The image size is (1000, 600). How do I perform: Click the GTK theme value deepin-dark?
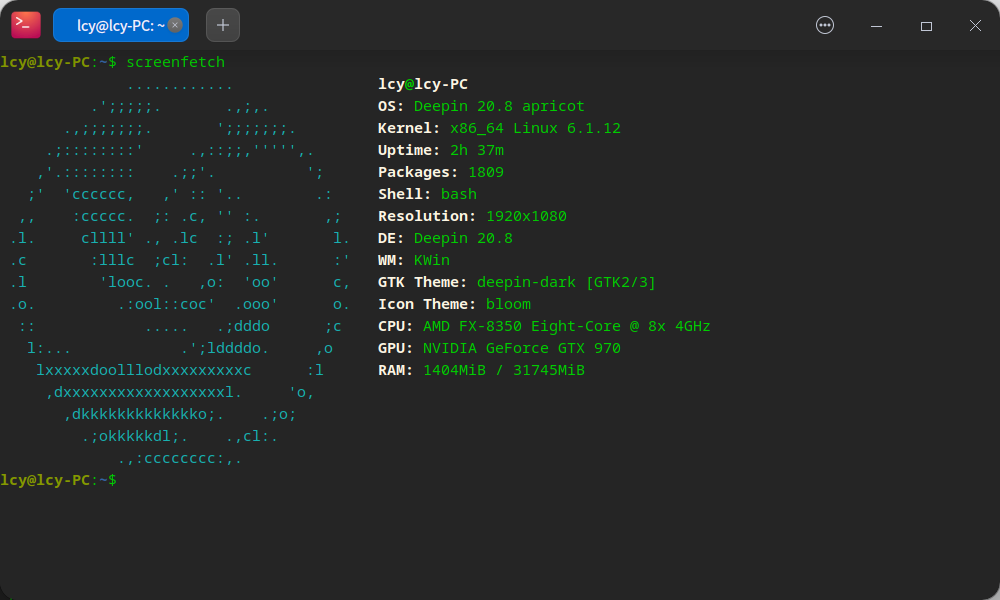click(526, 282)
